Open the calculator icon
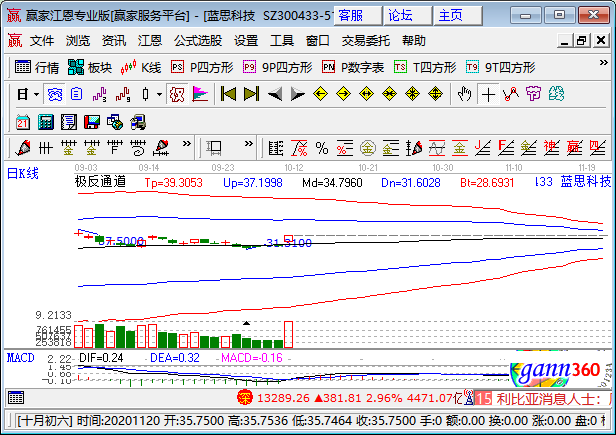The width and height of the screenshot is (616, 435). [46, 122]
